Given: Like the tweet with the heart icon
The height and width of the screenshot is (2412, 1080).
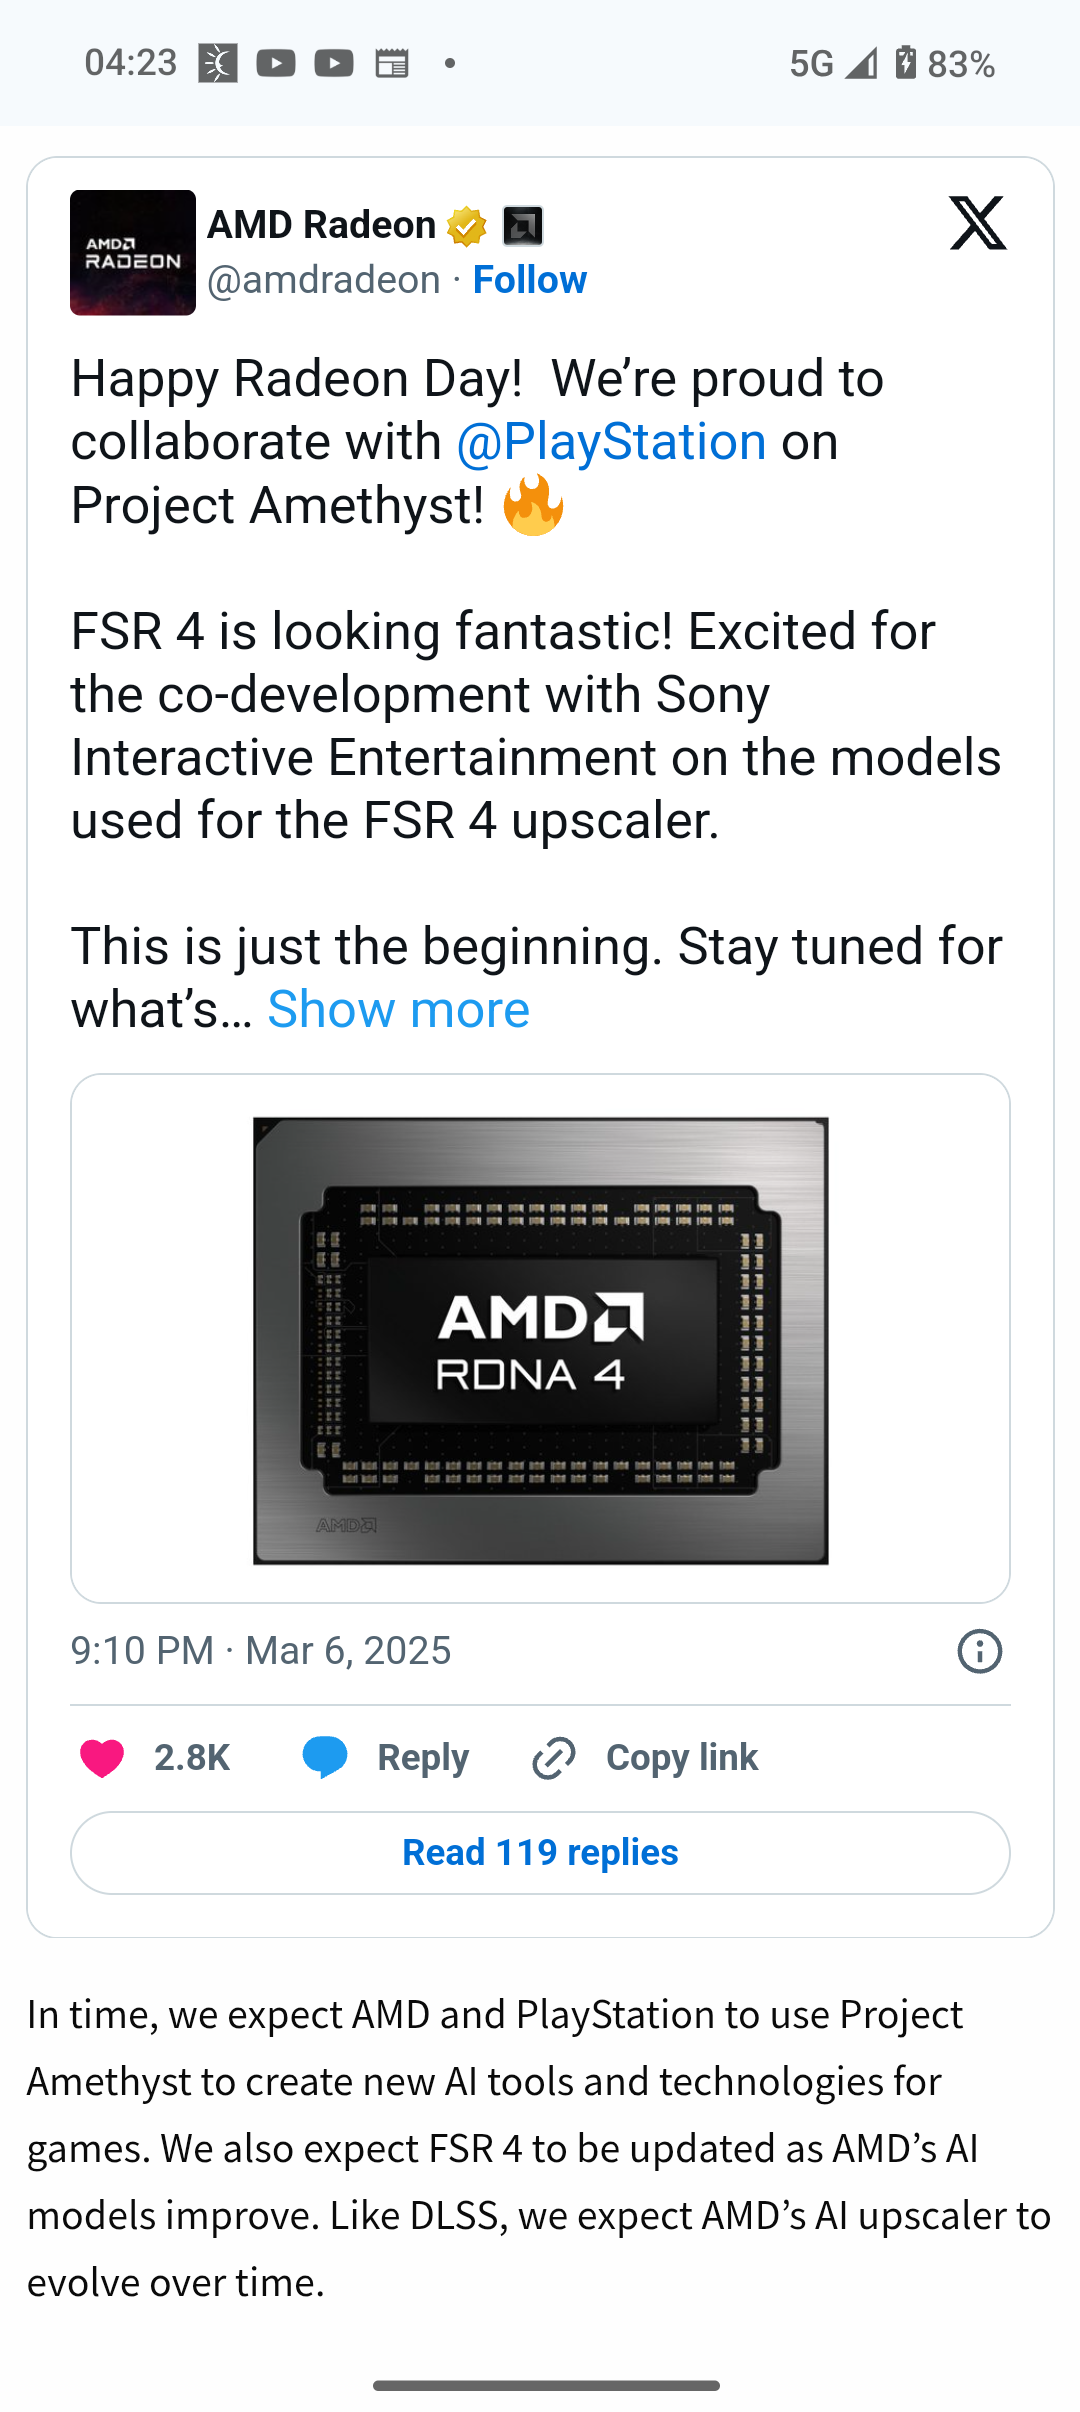Looking at the screenshot, I should pyautogui.click(x=102, y=1758).
